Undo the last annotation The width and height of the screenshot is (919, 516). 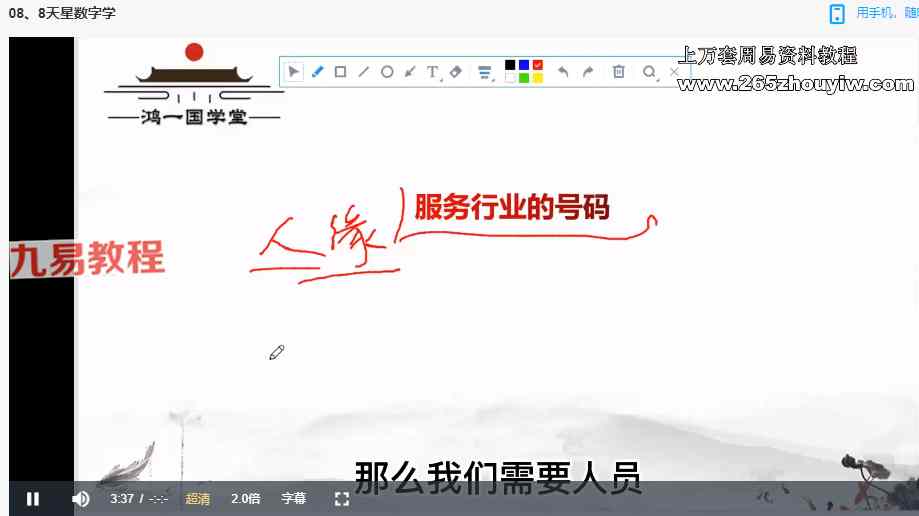click(x=563, y=72)
